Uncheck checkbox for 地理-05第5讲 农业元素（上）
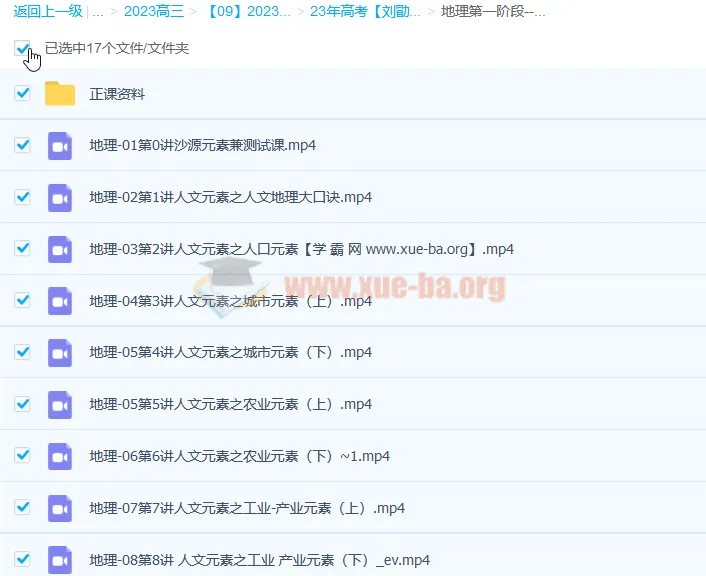Screen dimensions: 706x576 [x=23, y=404]
